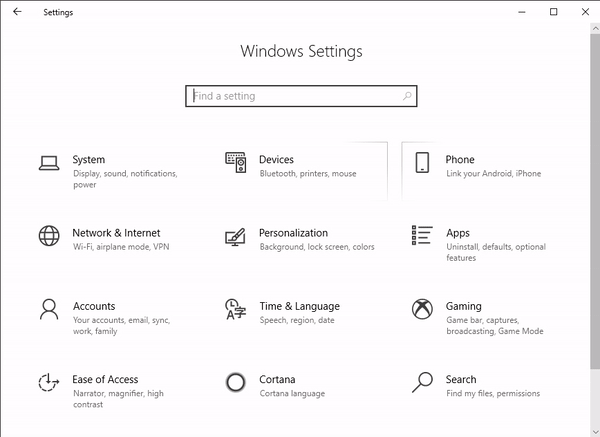
Task: Click 'Display, sound, notifications, power' text
Action: tap(125, 179)
